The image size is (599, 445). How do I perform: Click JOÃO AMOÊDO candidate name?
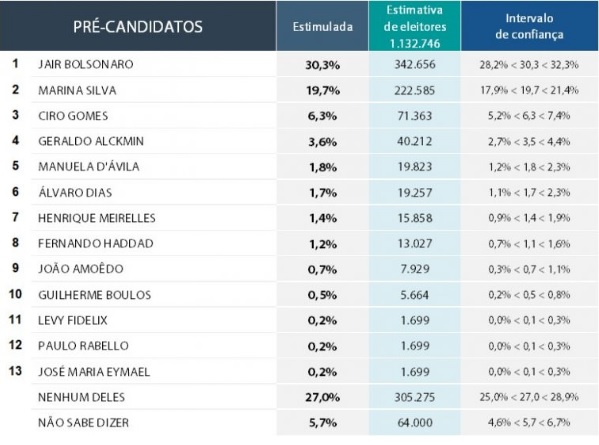tap(81, 269)
